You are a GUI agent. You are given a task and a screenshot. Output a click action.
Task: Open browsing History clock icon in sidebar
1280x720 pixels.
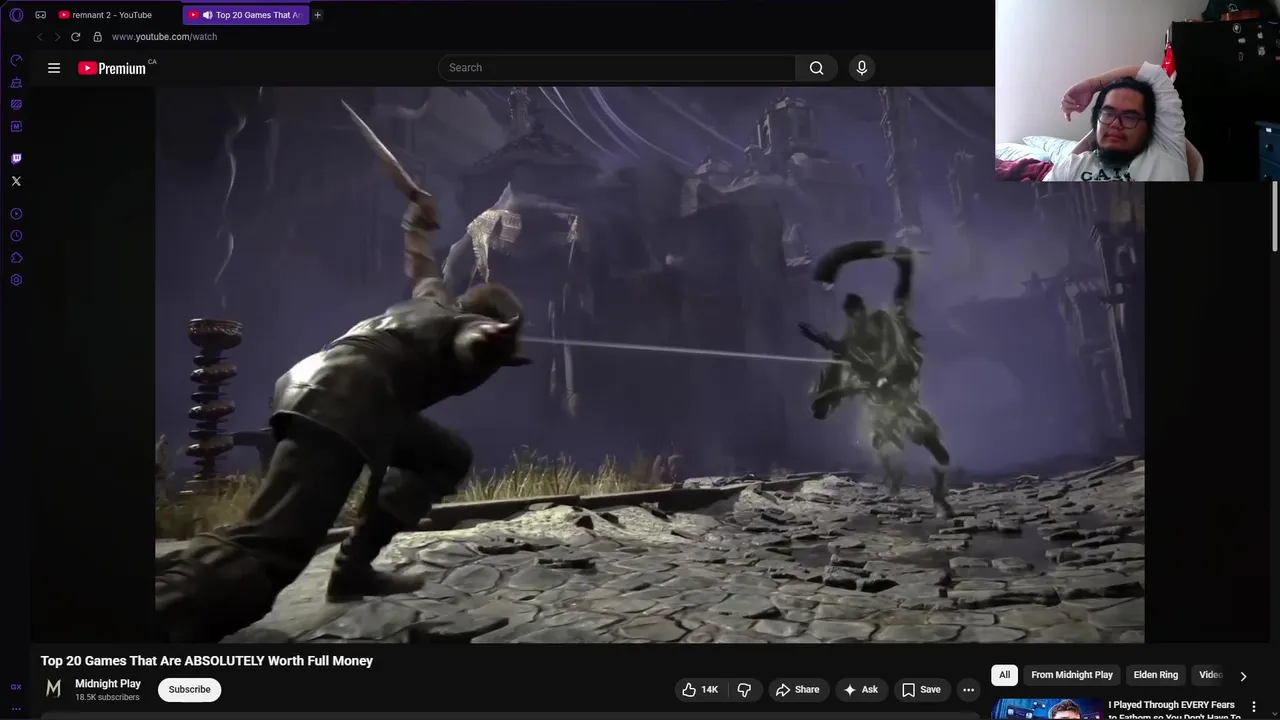pos(16,236)
